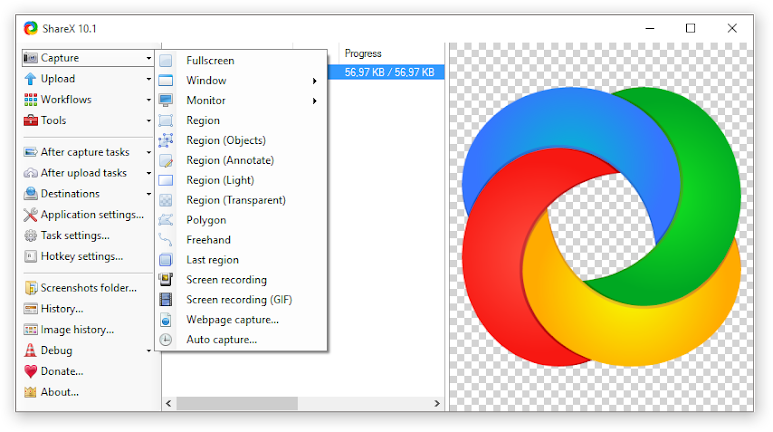Expand the Monitor capture submenu arrow

click(x=314, y=101)
